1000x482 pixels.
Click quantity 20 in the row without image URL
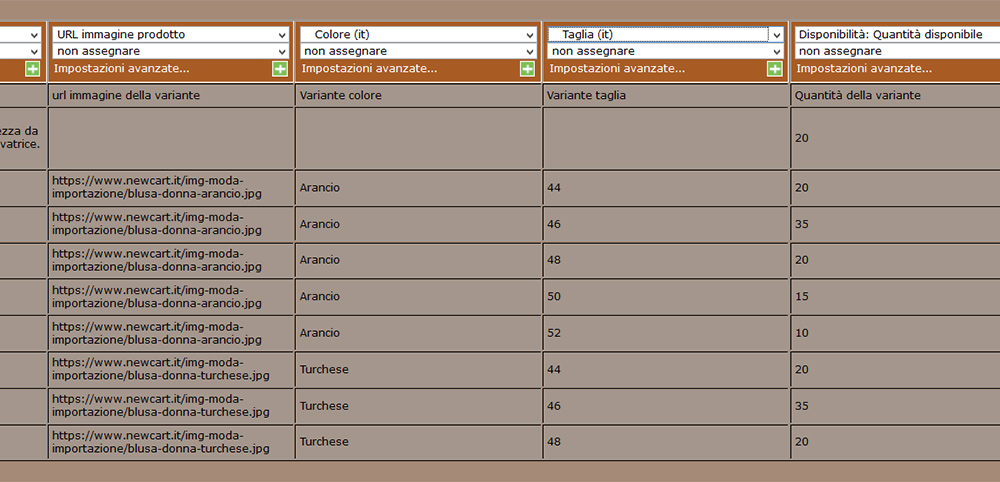(x=802, y=138)
